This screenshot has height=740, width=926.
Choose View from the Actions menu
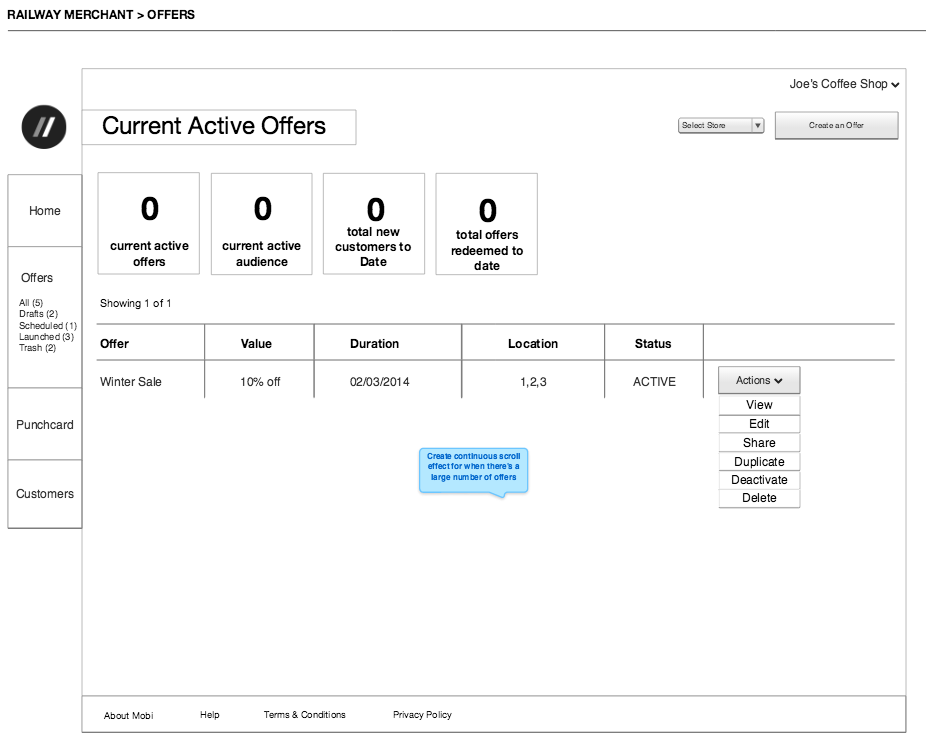(759, 405)
